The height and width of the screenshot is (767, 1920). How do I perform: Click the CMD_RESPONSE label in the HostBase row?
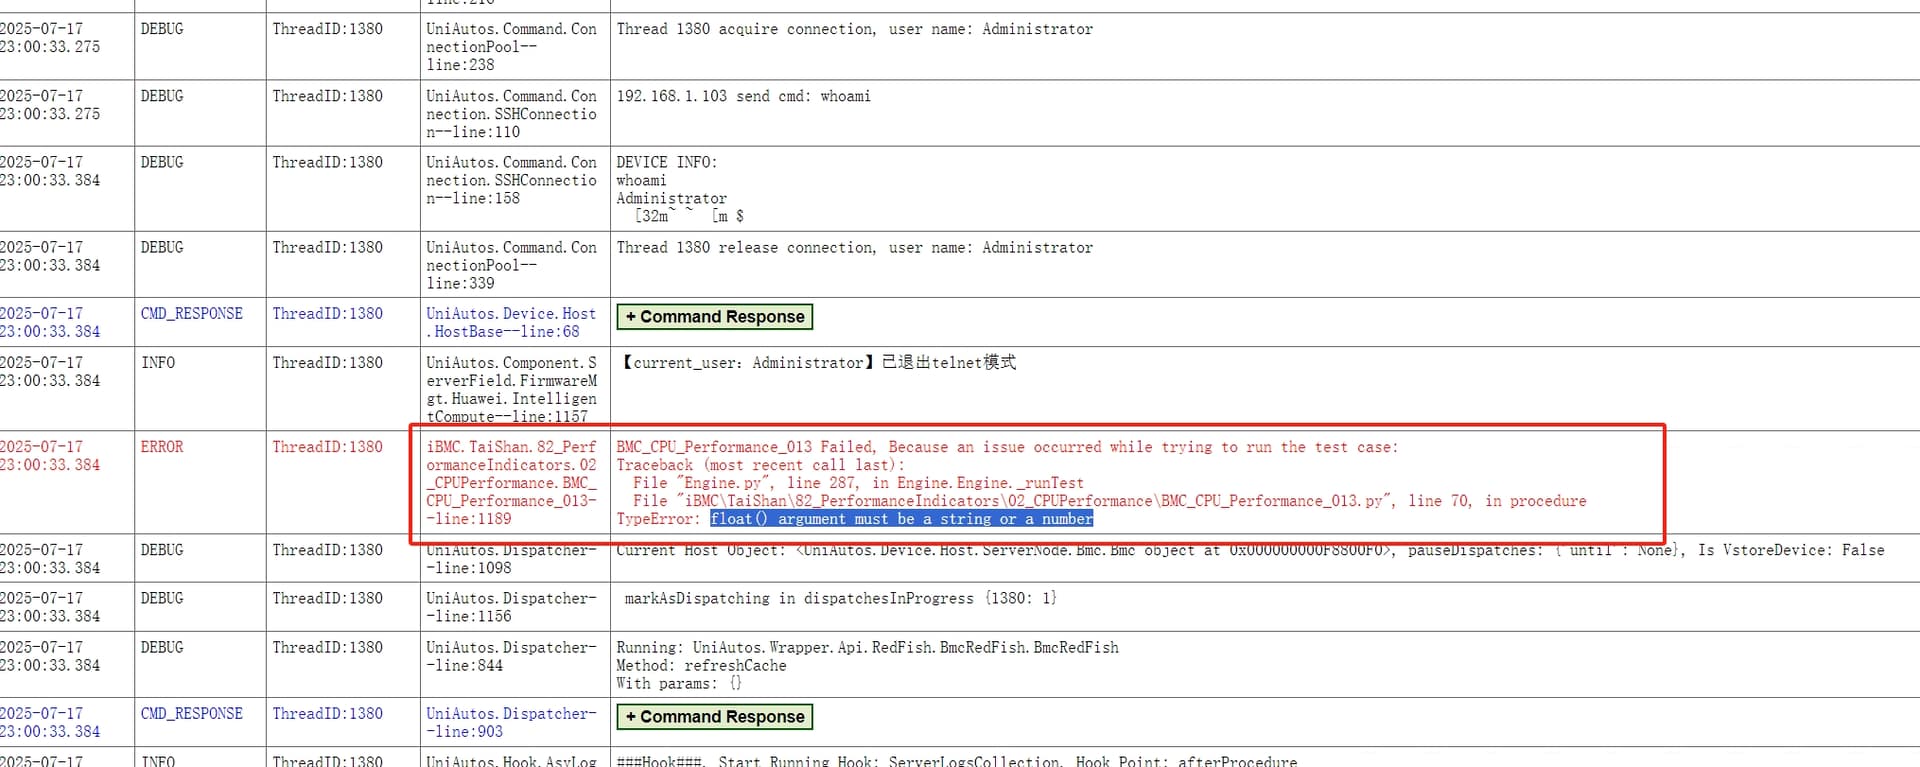pyautogui.click(x=191, y=314)
